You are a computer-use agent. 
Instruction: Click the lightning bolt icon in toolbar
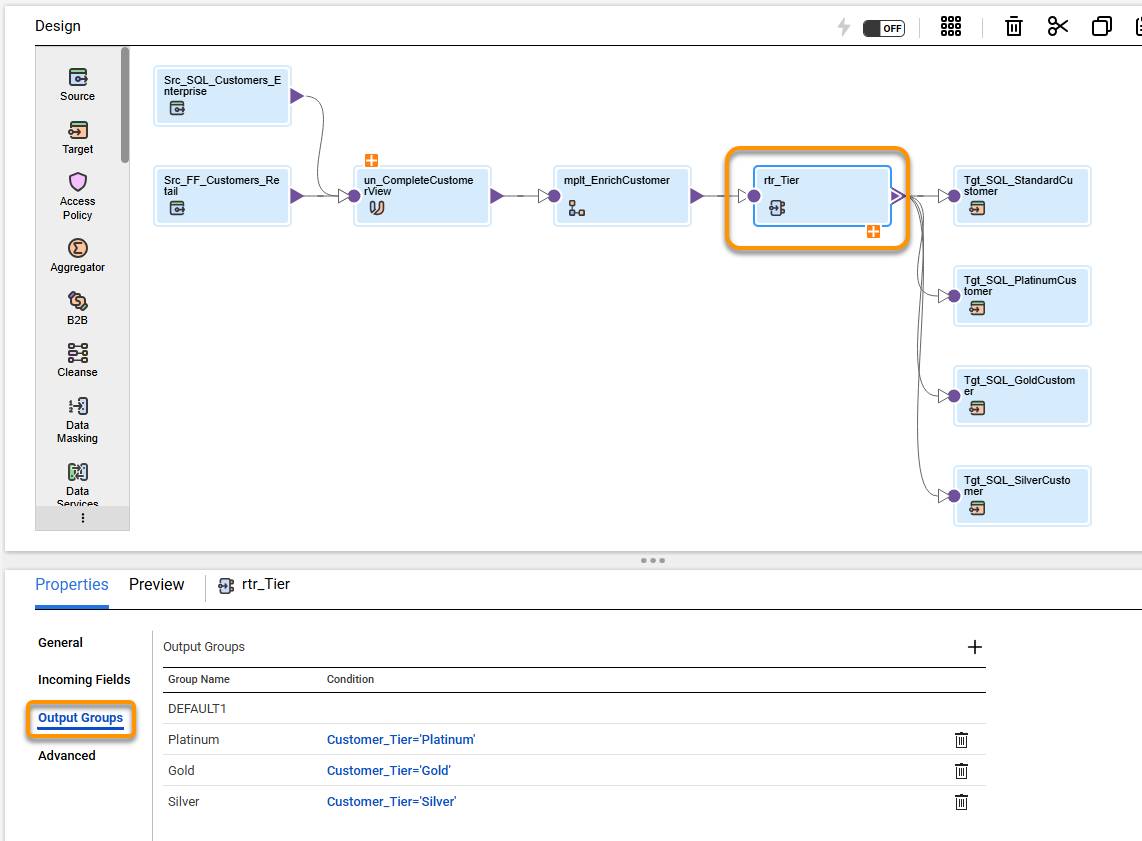point(843,28)
